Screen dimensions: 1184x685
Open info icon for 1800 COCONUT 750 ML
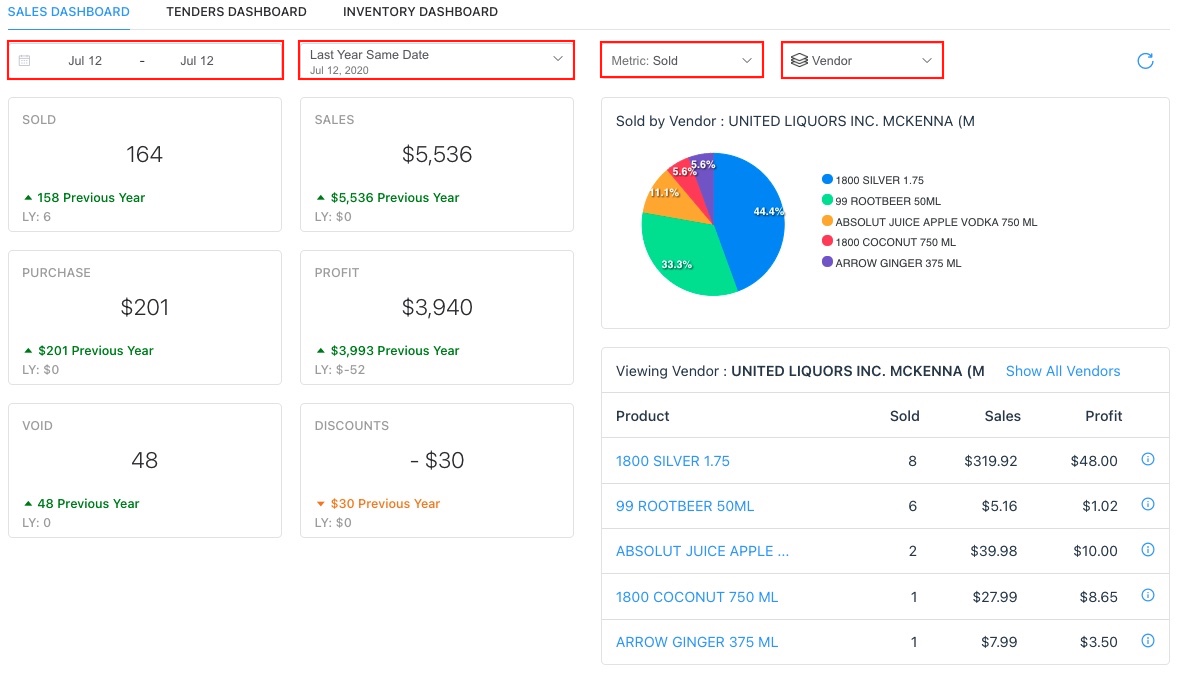(x=1148, y=596)
